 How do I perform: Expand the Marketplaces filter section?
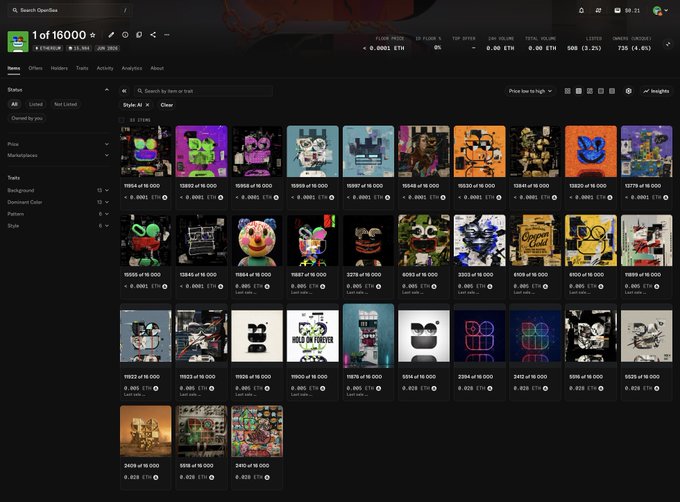click(58, 155)
